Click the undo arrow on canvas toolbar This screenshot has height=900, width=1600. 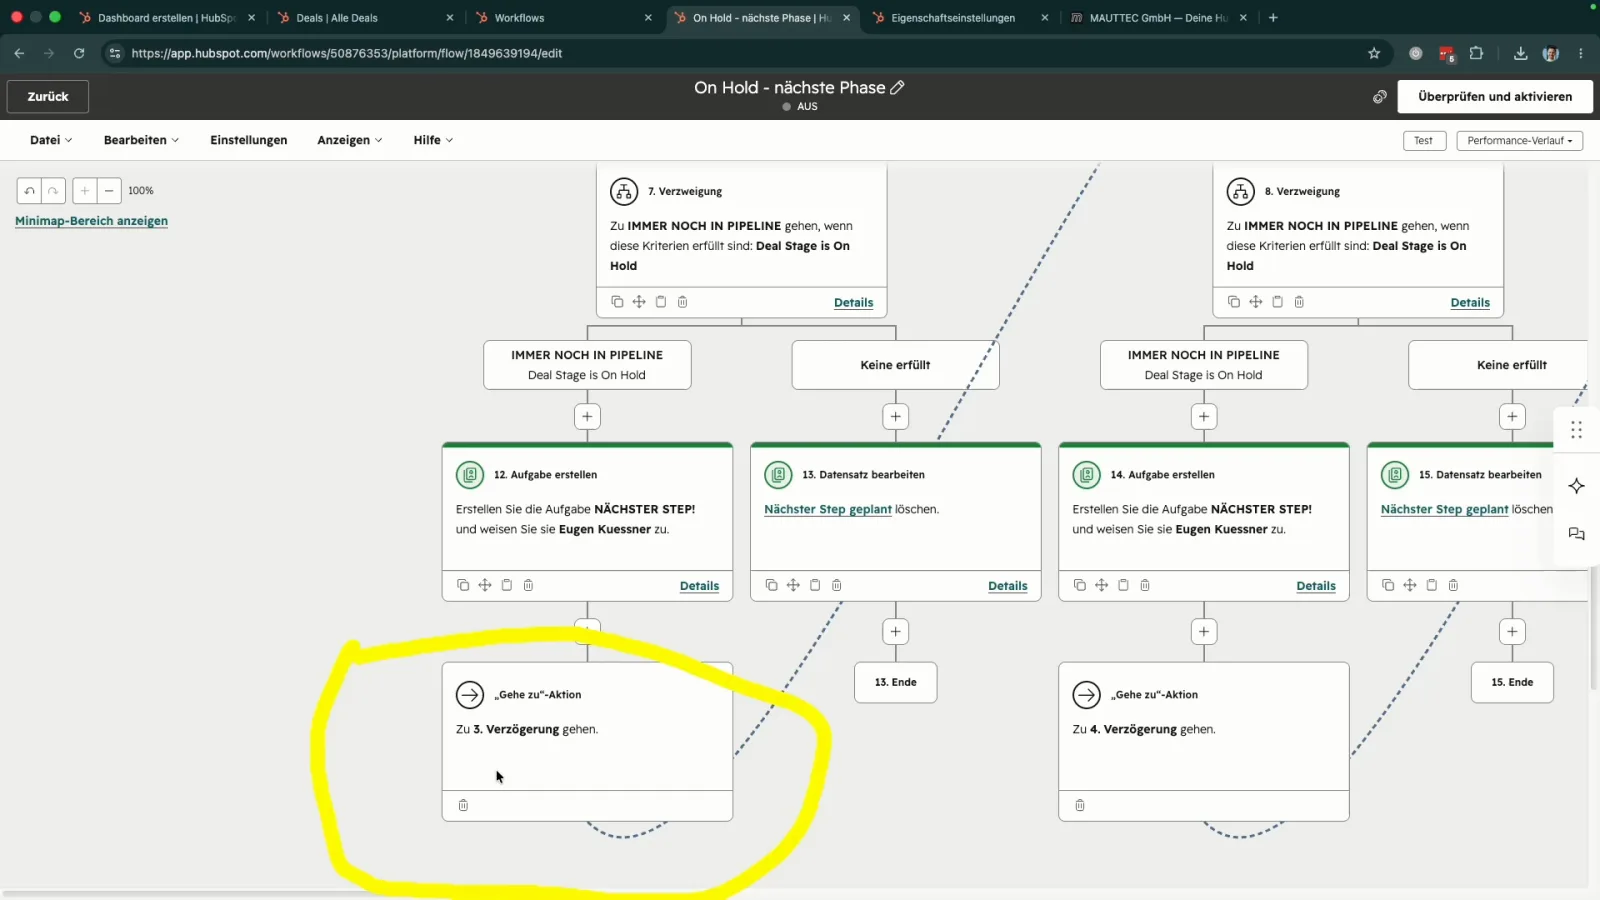click(30, 190)
